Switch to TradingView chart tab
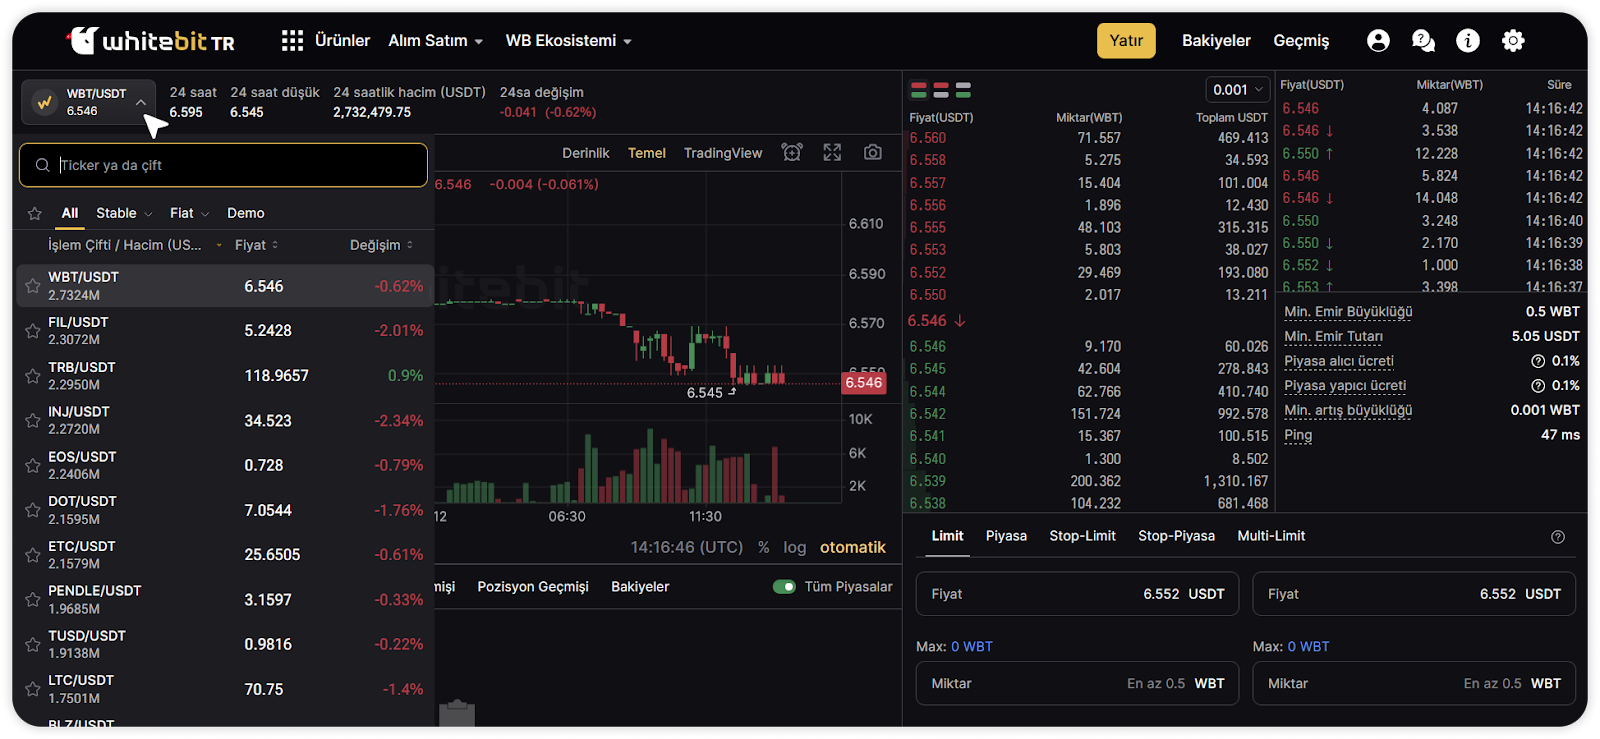 click(723, 153)
